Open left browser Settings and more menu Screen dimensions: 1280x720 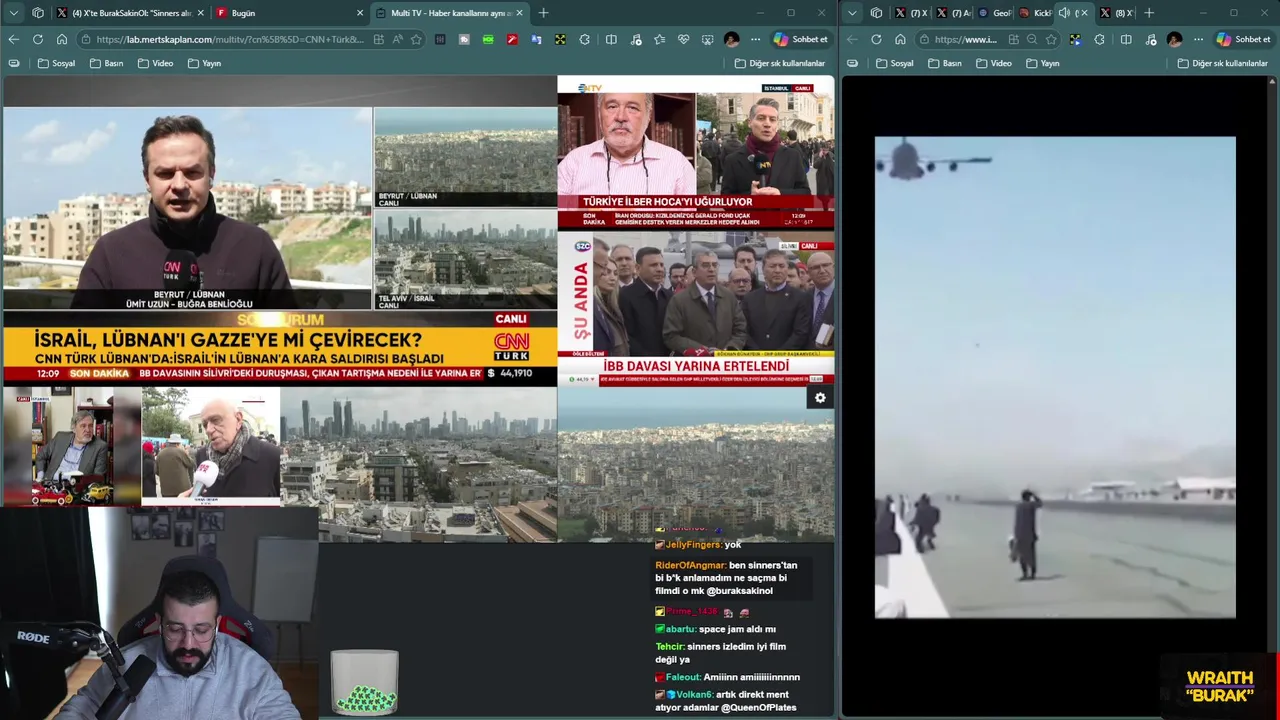pyautogui.click(x=755, y=39)
